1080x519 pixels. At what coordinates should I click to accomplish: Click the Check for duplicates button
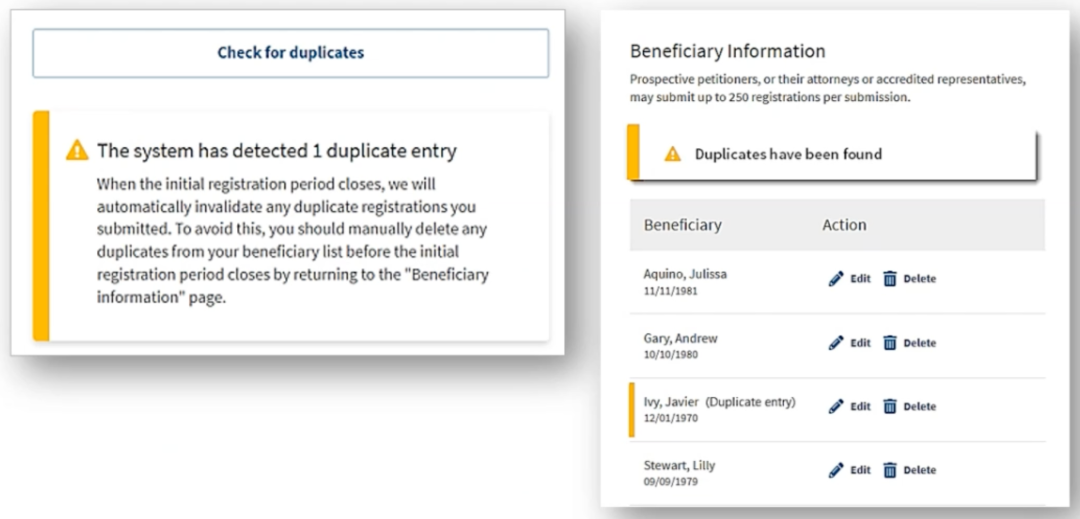click(x=290, y=53)
